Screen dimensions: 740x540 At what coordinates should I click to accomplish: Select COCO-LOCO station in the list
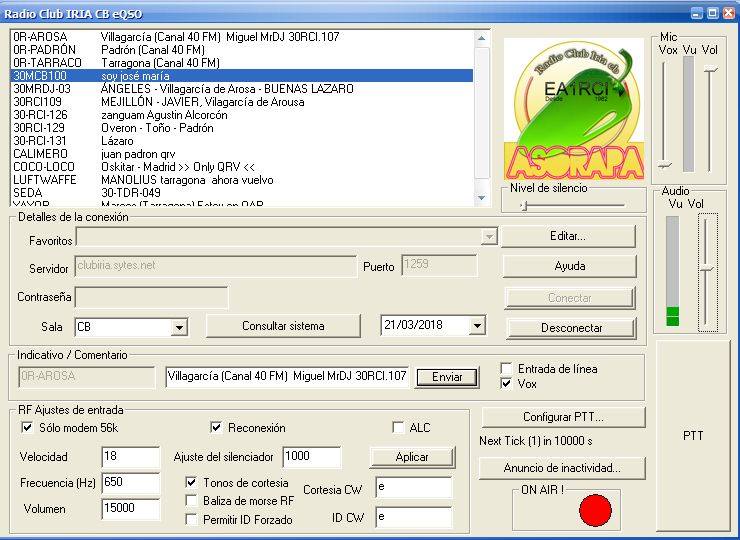click(43, 167)
